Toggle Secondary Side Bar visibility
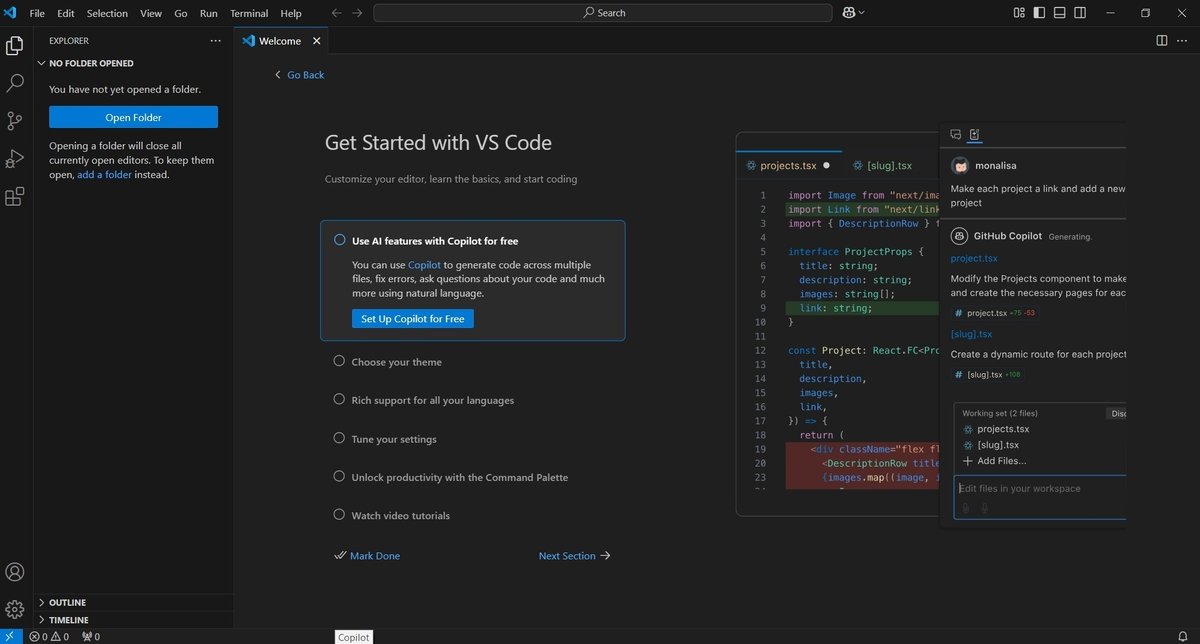 [x=1080, y=13]
